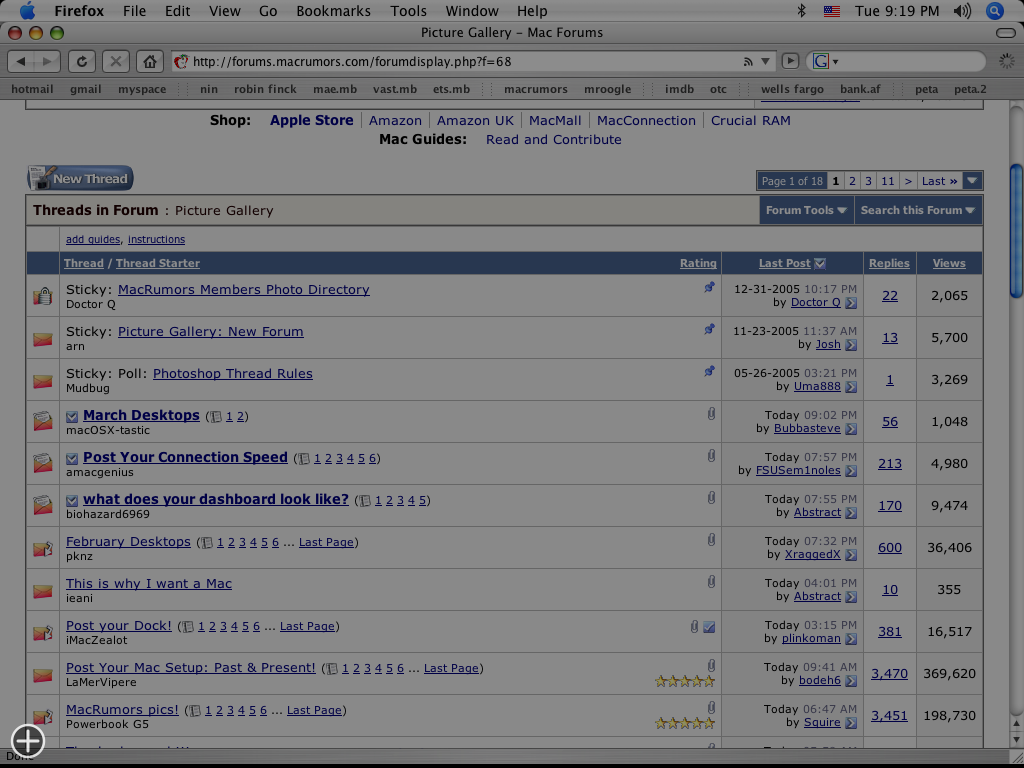Open the US flag input menu
Viewport: 1024px width, 768px height.
click(831, 10)
